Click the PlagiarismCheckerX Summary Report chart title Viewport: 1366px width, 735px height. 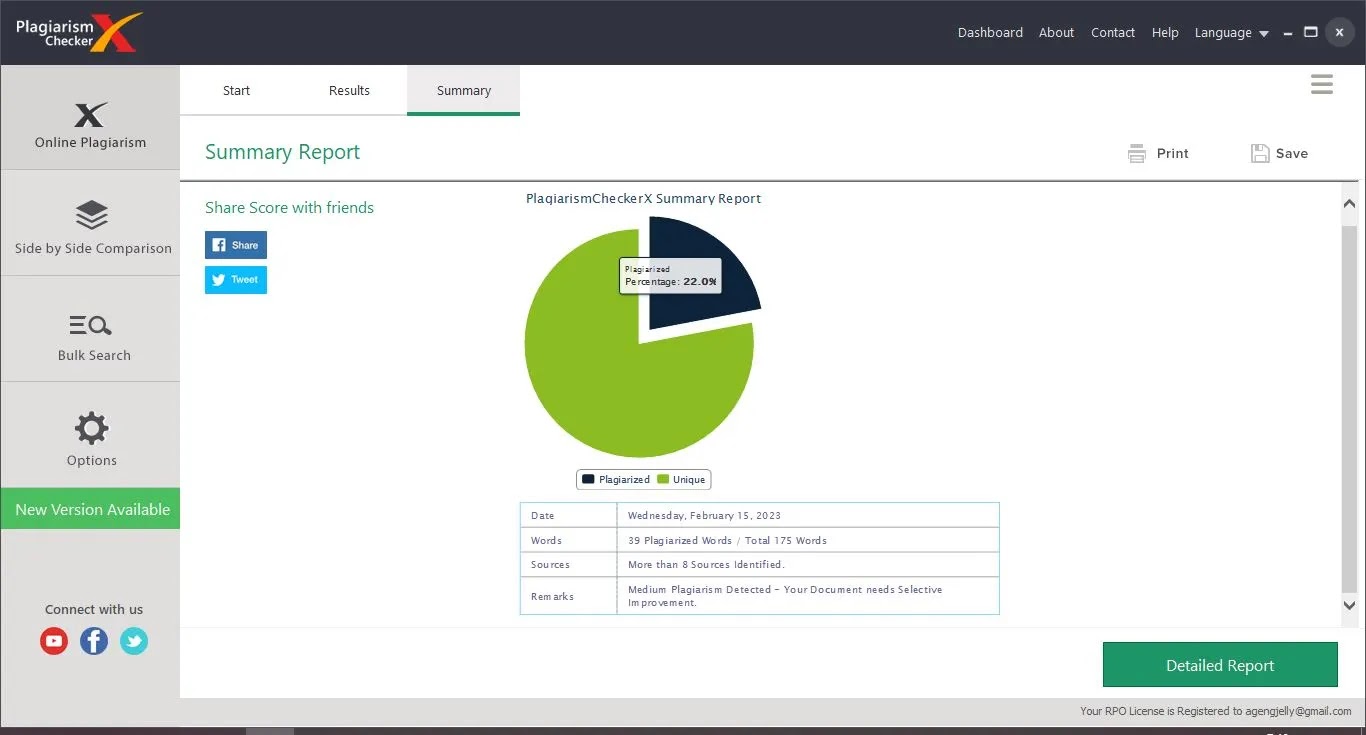coord(643,198)
